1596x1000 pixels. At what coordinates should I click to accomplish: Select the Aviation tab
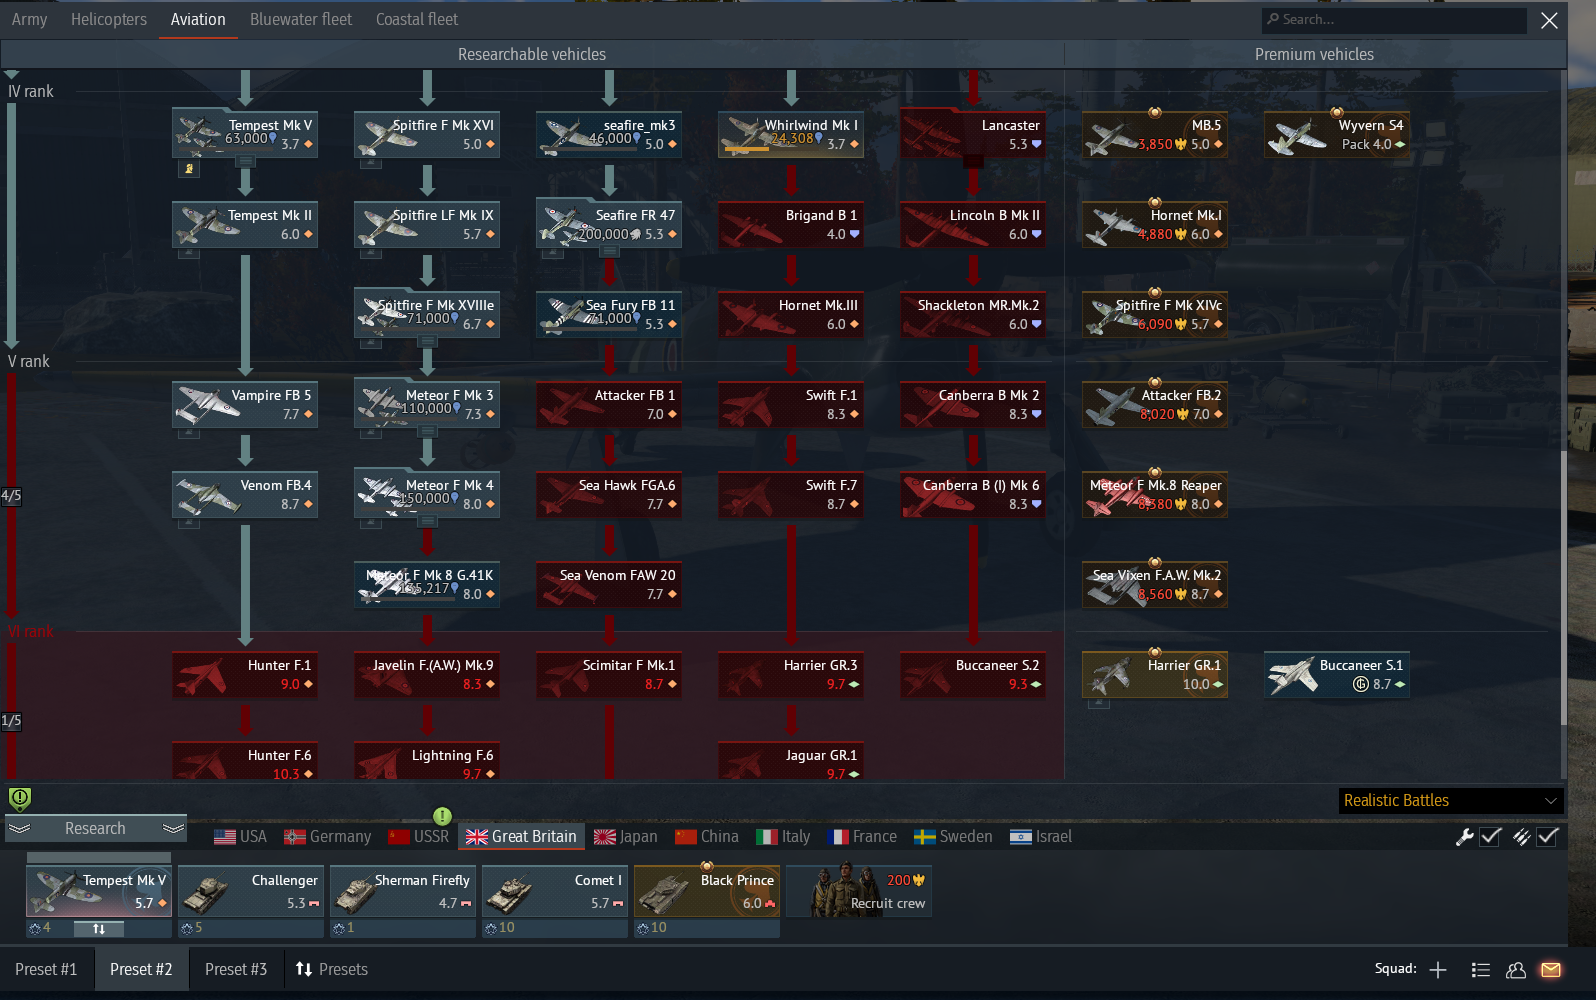click(198, 19)
